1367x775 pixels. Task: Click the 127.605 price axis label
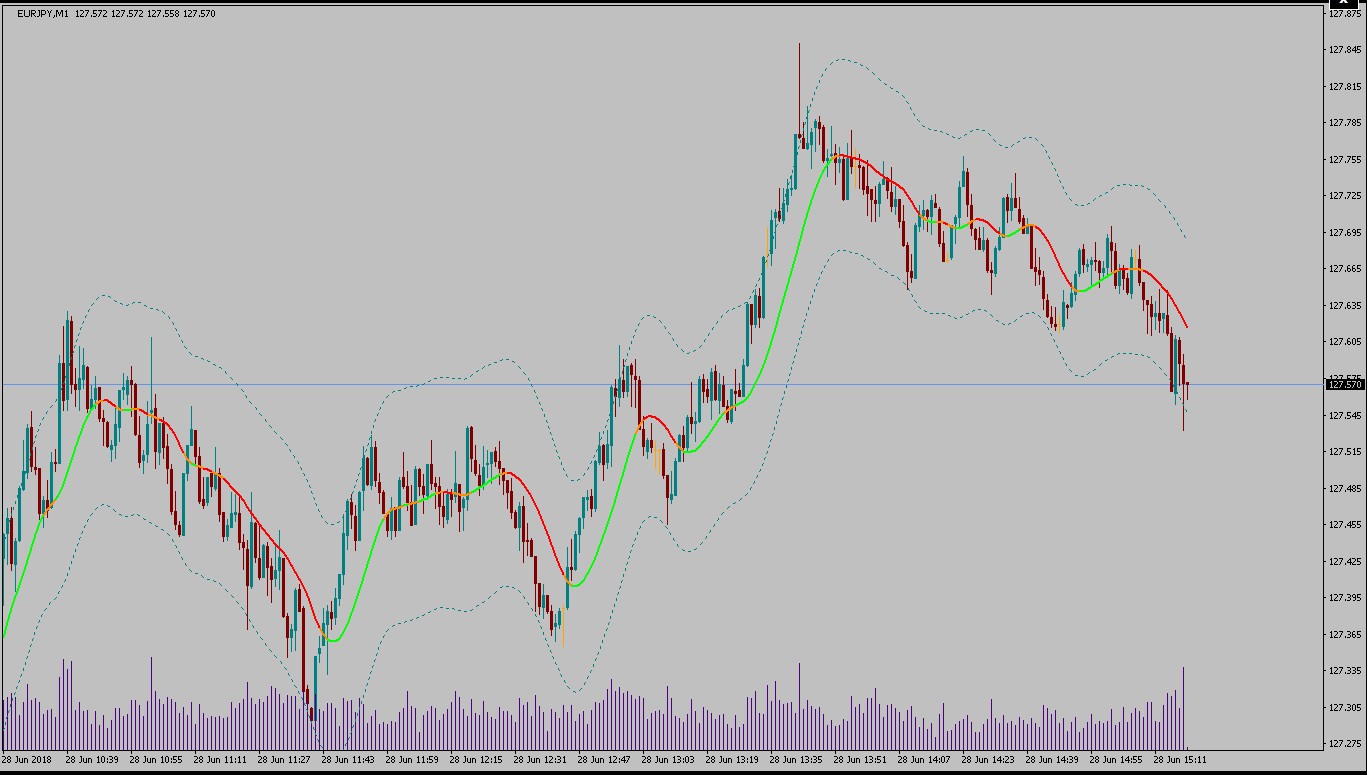[x=1346, y=342]
